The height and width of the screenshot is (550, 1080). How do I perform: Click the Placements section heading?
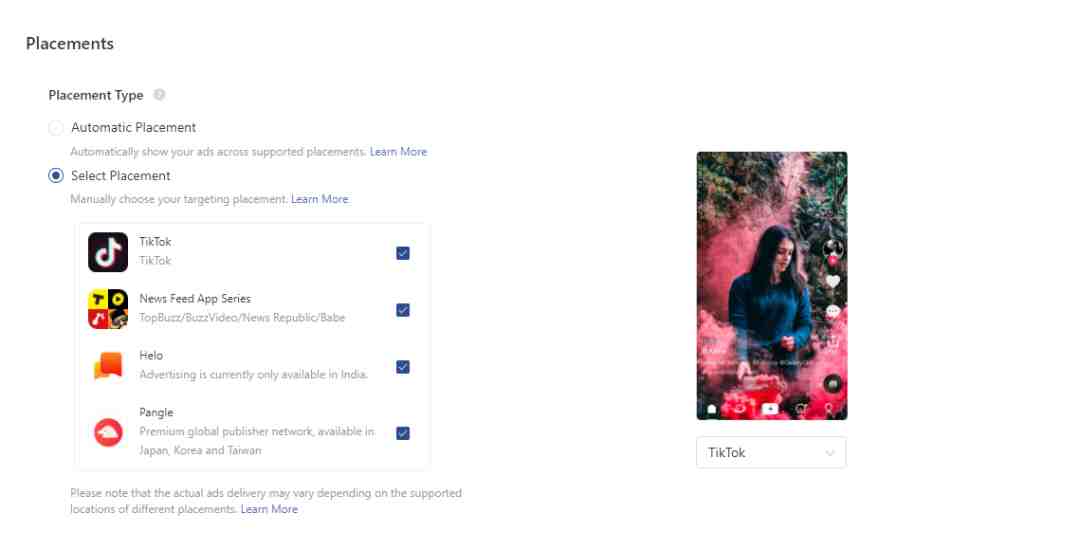(x=70, y=43)
